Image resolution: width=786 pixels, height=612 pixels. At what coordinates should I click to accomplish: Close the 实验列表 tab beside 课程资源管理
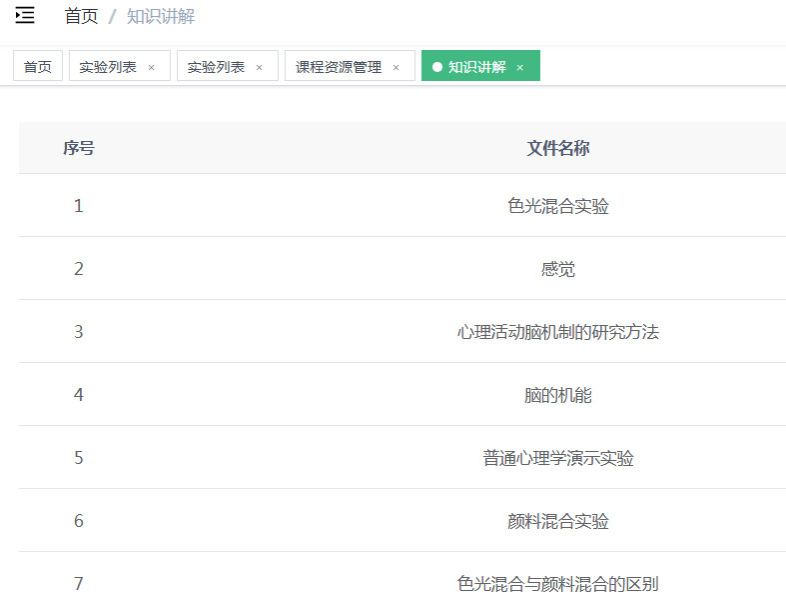point(260,68)
